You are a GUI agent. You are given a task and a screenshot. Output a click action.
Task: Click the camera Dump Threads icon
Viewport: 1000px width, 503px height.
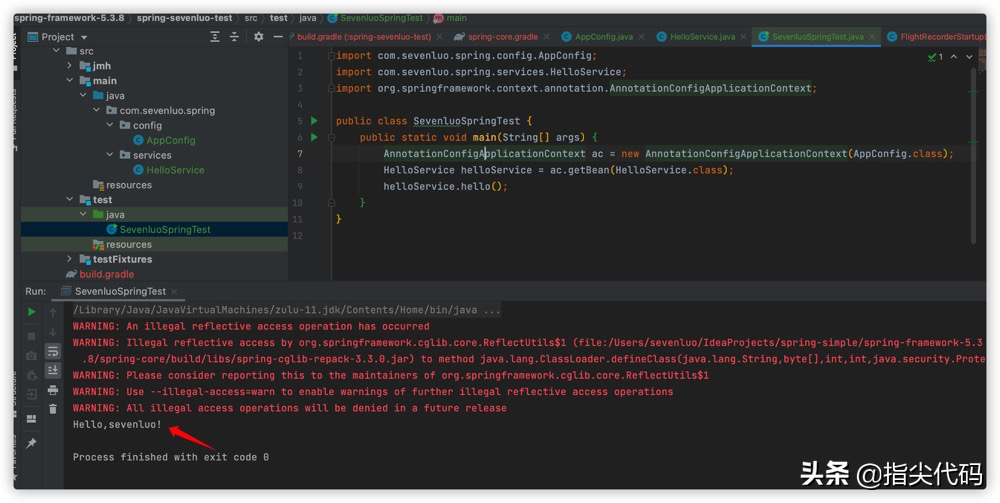(x=31, y=356)
